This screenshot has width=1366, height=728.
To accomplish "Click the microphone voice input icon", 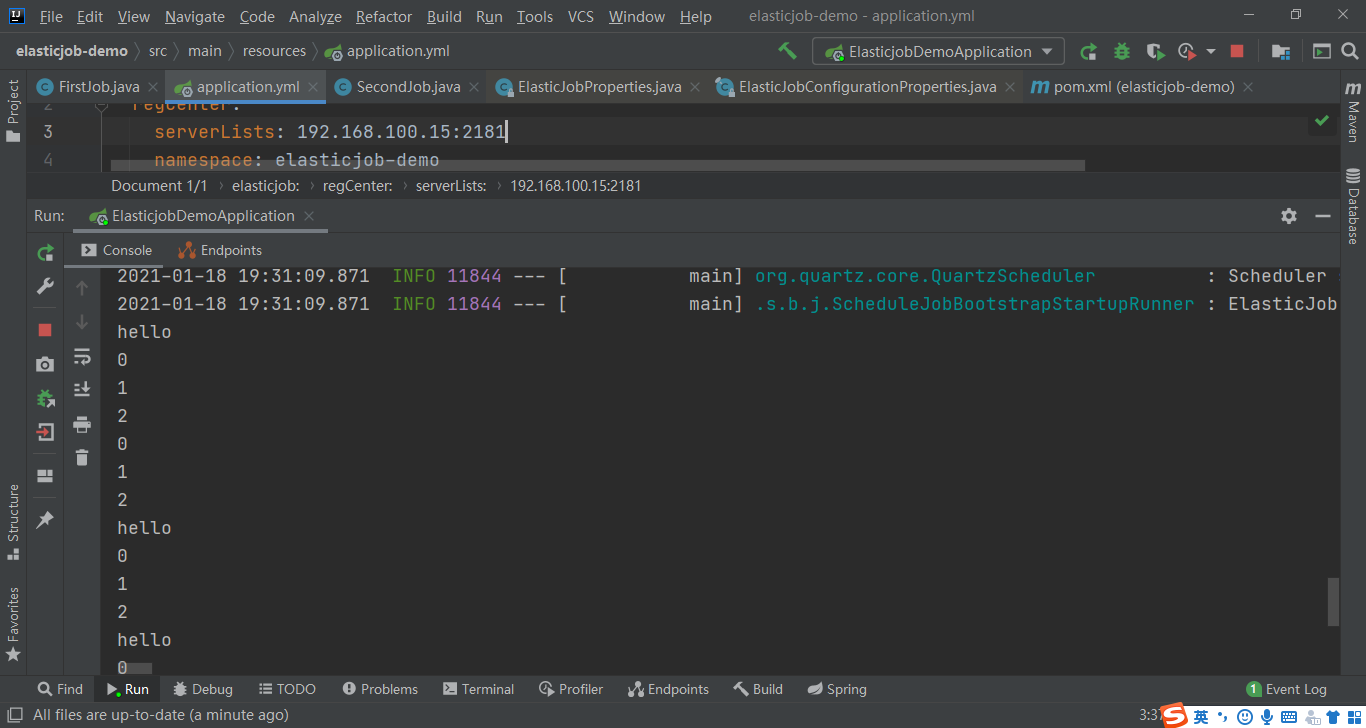I will click(1267, 716).
